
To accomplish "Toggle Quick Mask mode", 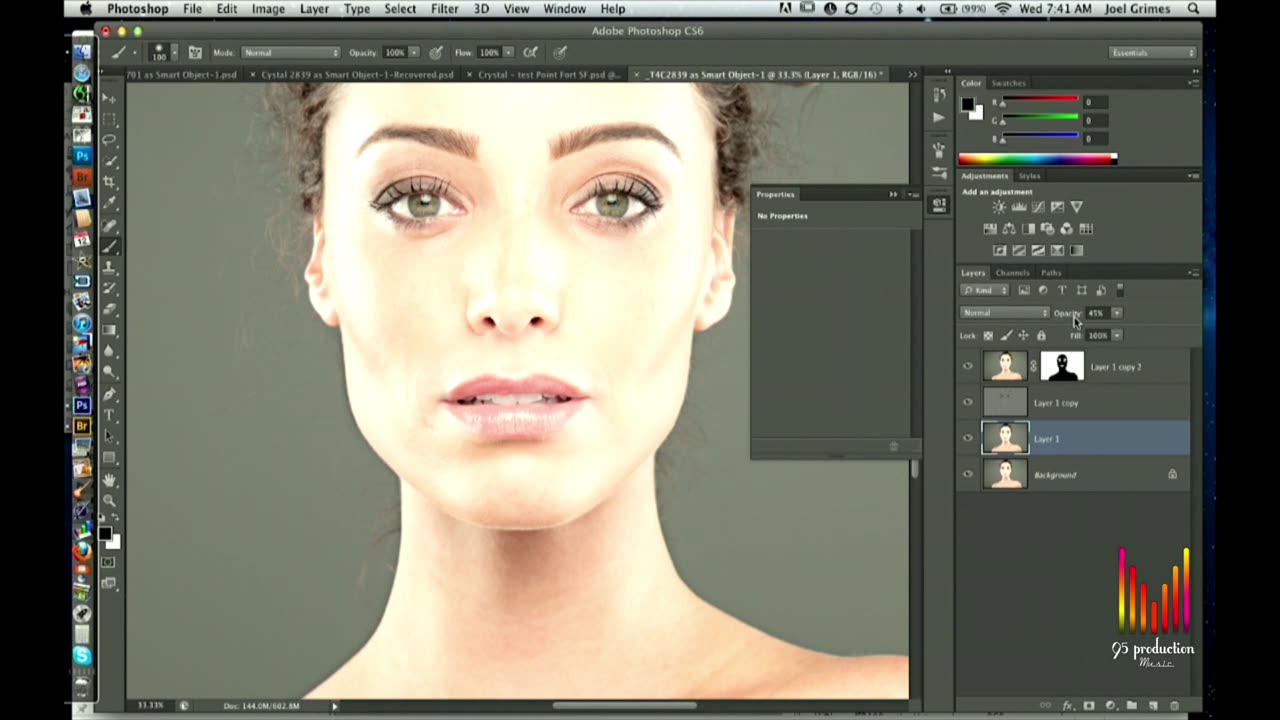I will pos(109,562).
